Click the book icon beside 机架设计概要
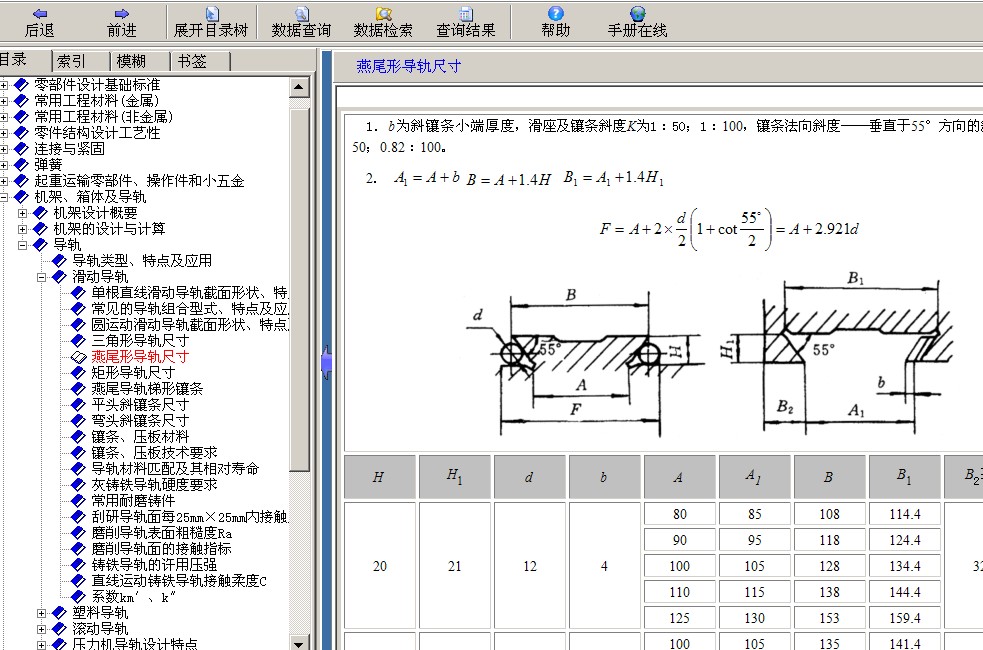This screenshot has width=983, height=650. pyautogui.click(x=40, y=212)
